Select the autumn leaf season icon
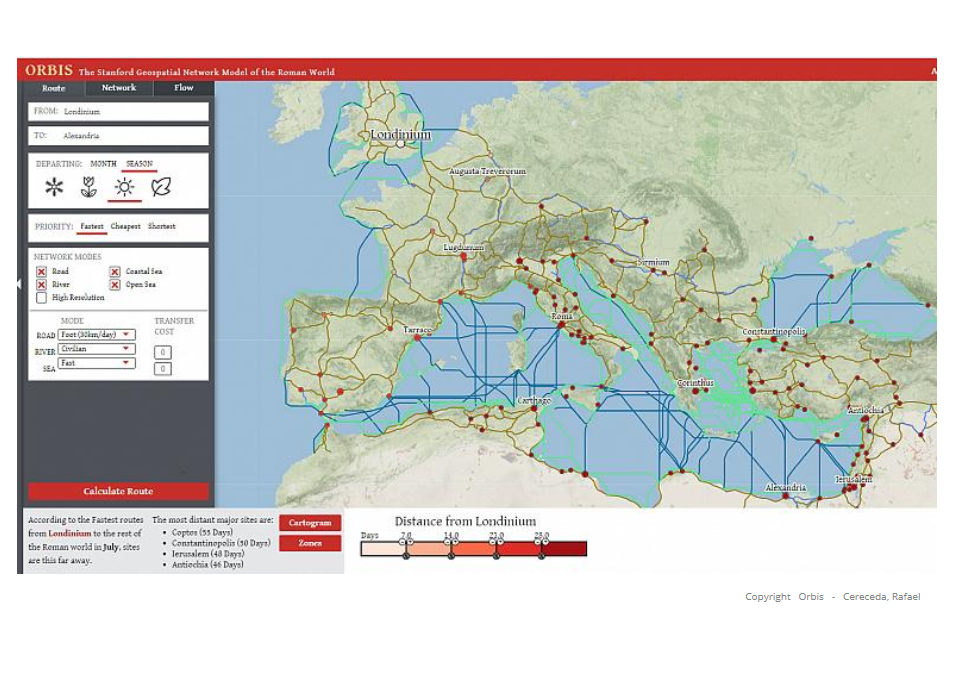This screenshot has height=680, width=953. pyautogui.click(x=160, y=187)
